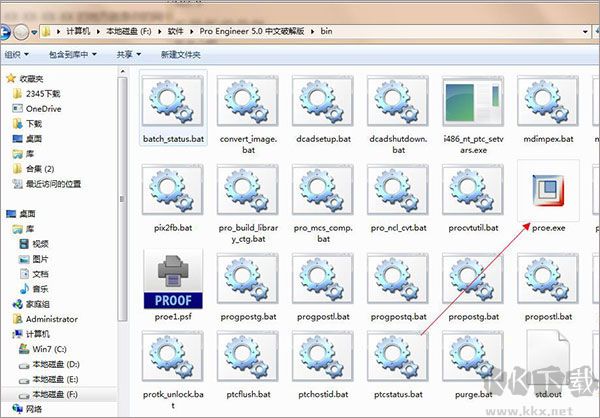Screen dimensions: 600x418
Task: Select the convert_image.bat file icon
Action: coord(248,101)
